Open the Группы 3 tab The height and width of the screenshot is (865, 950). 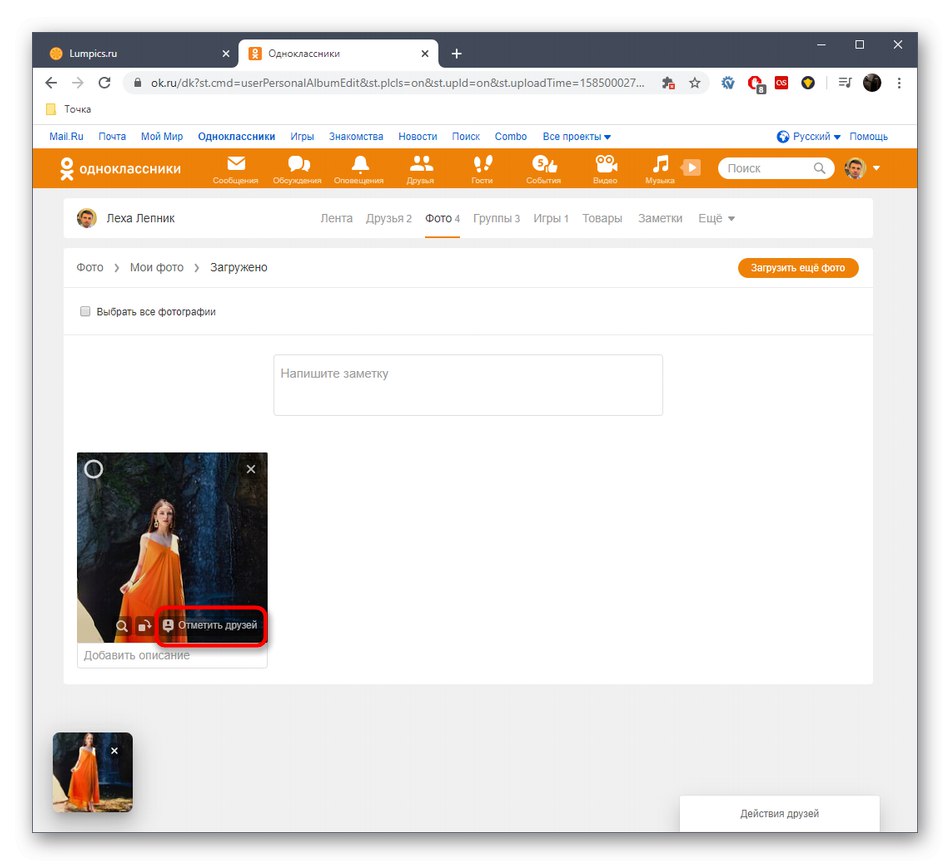(496, 219)
